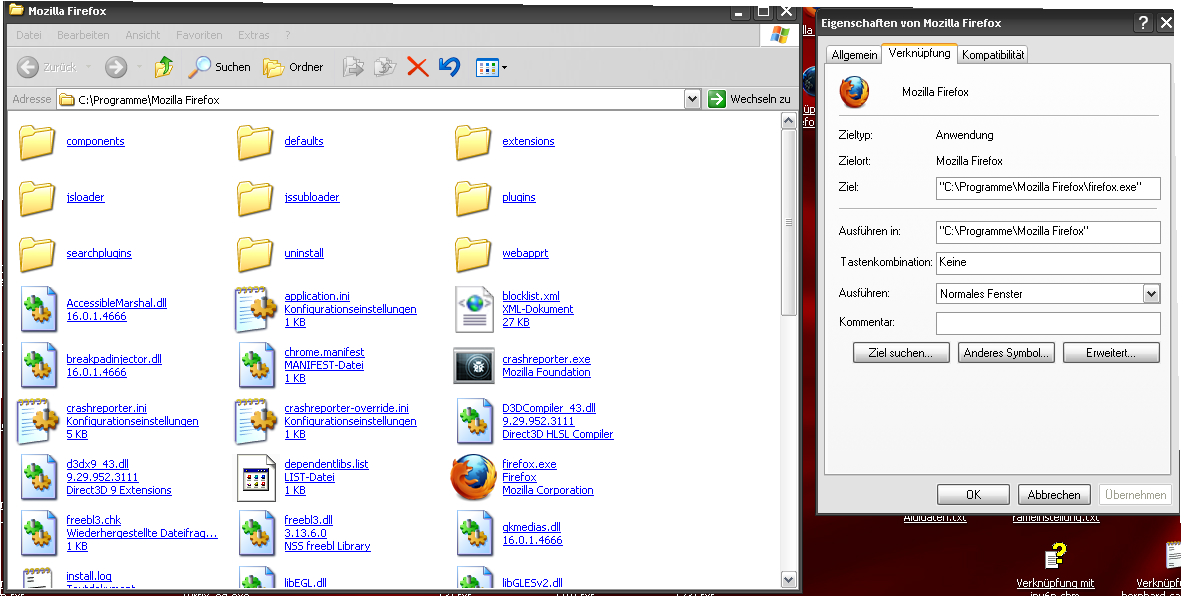Open the Favoriten menu
The width and height of the screenshot is (1191, 606).
coord(199,35)
